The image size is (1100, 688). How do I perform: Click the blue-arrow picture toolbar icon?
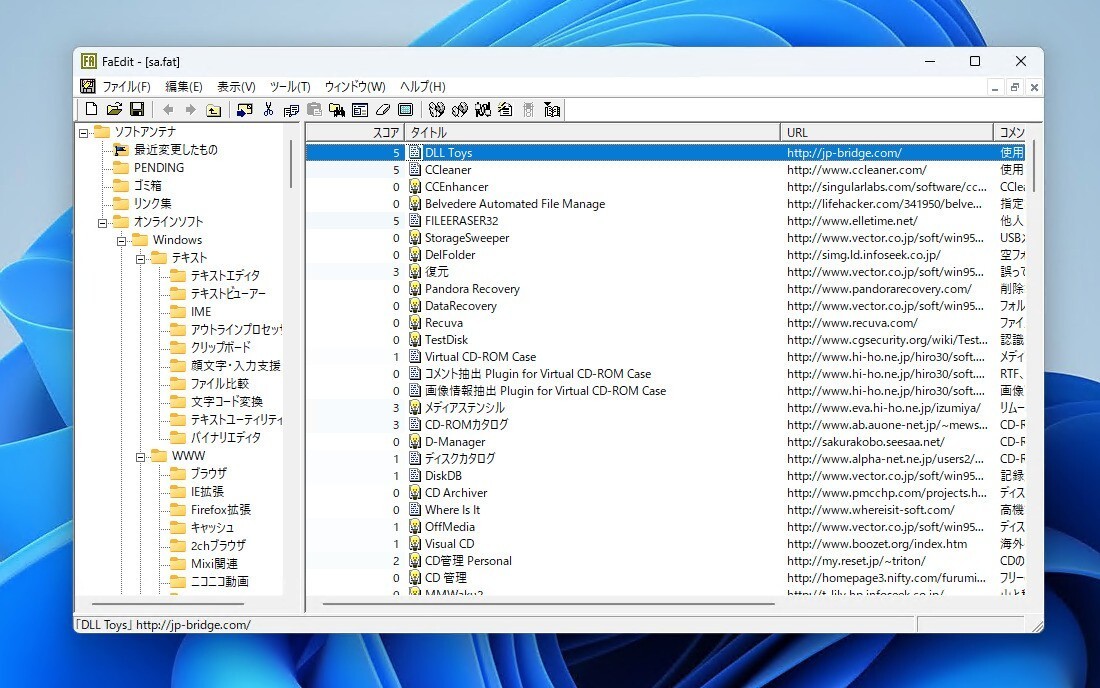[244, 109]
